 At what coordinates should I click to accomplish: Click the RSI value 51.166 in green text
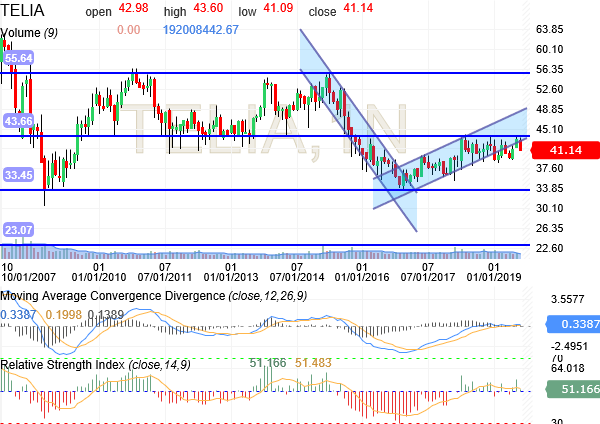coord(268,362)
